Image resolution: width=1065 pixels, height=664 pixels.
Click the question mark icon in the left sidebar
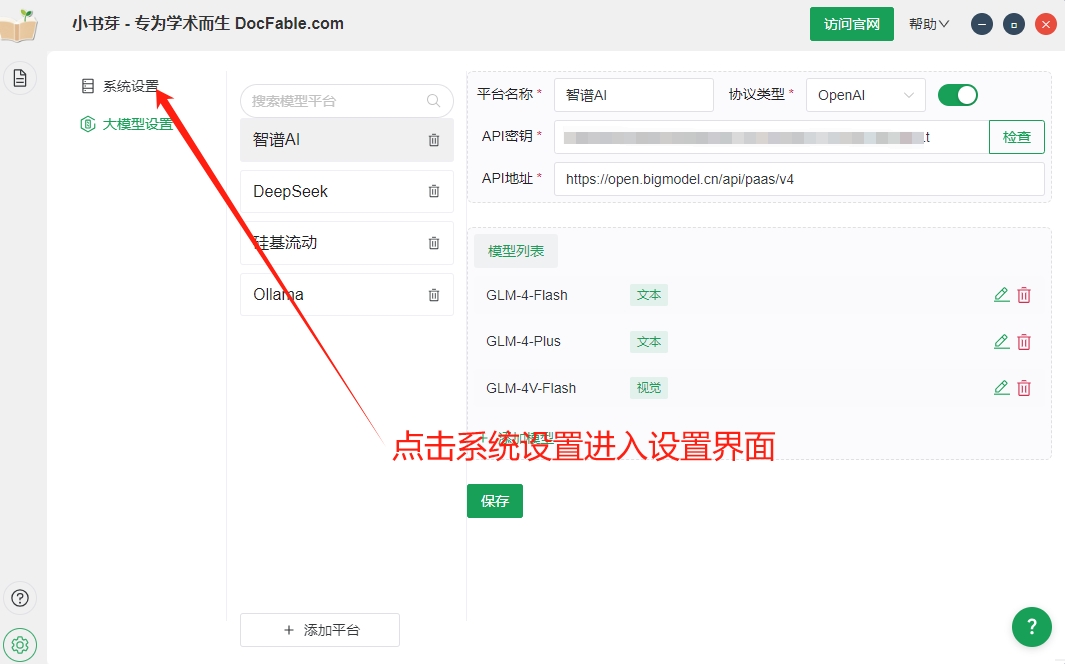coord(20,597)
